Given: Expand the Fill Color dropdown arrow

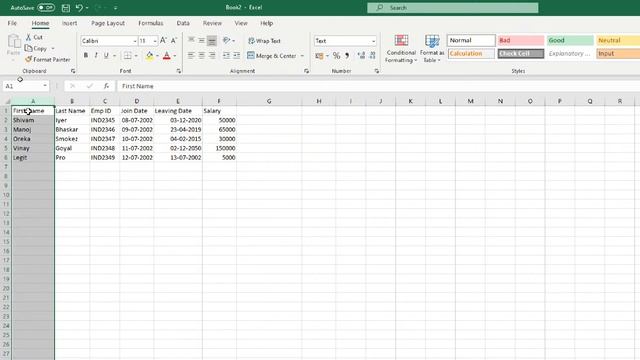Looking at the screenshot, I should pyautogui.click(x=158, y=56).
